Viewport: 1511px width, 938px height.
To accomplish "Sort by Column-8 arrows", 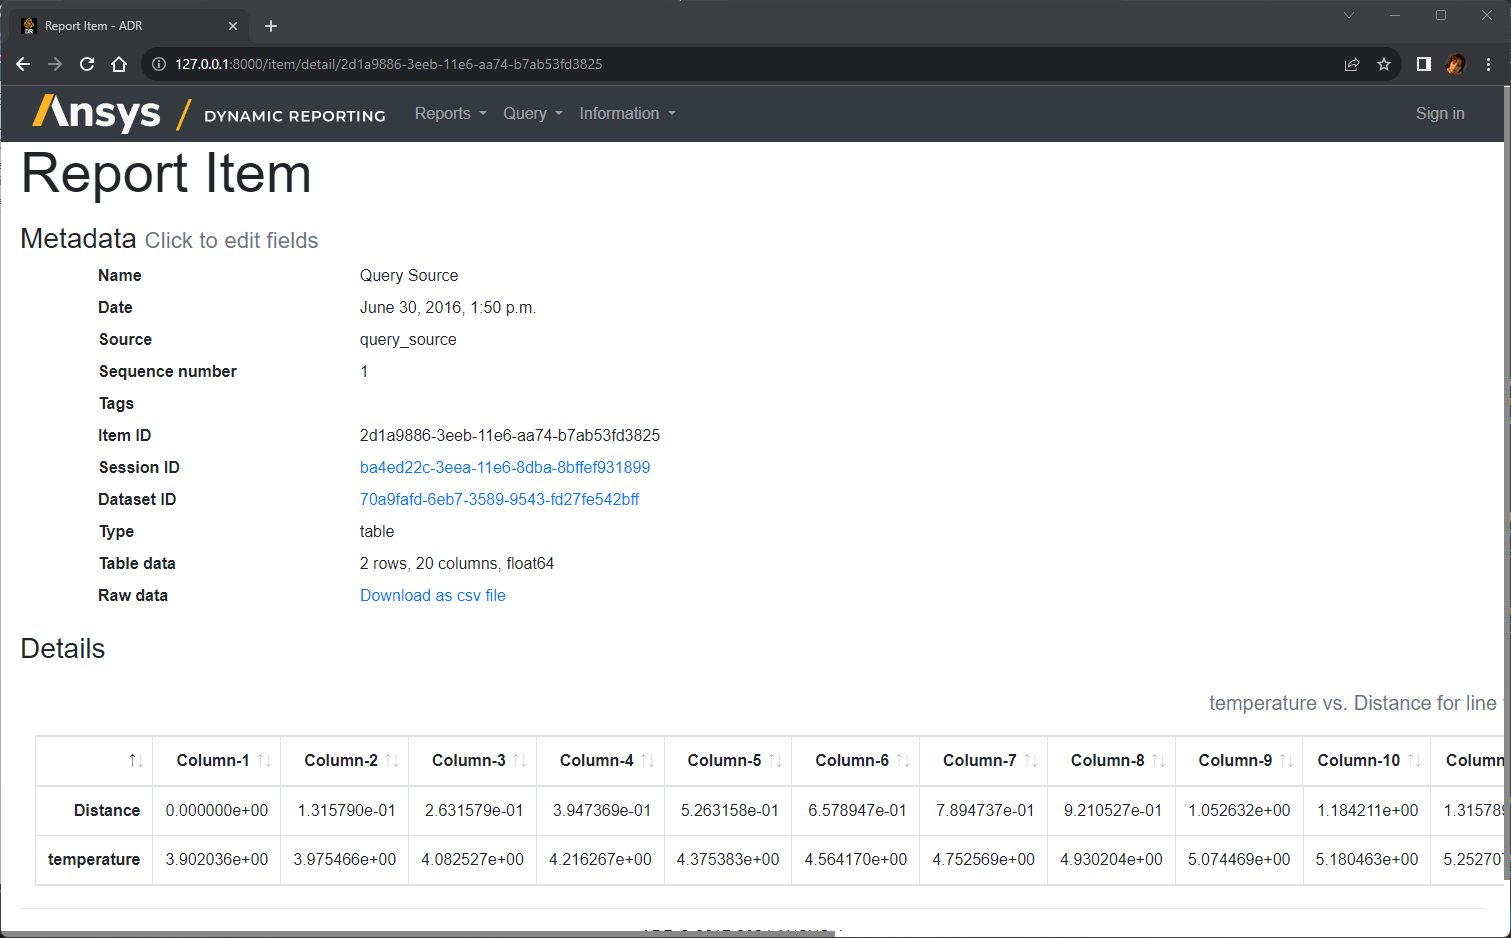I will [x=1159, y=761].
